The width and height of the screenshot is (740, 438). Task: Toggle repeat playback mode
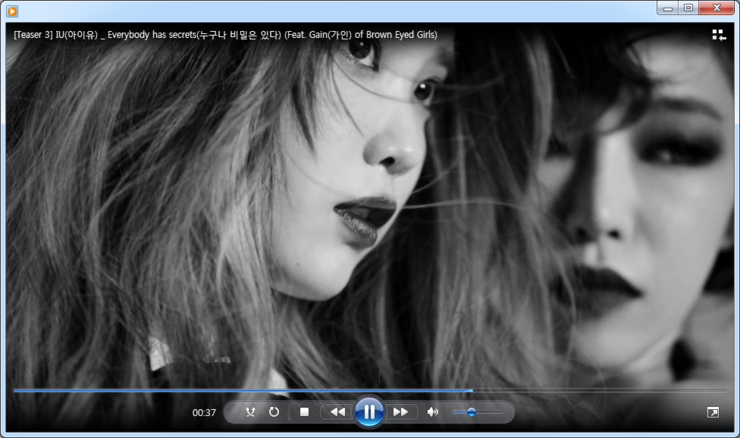[x=274, y=412]
